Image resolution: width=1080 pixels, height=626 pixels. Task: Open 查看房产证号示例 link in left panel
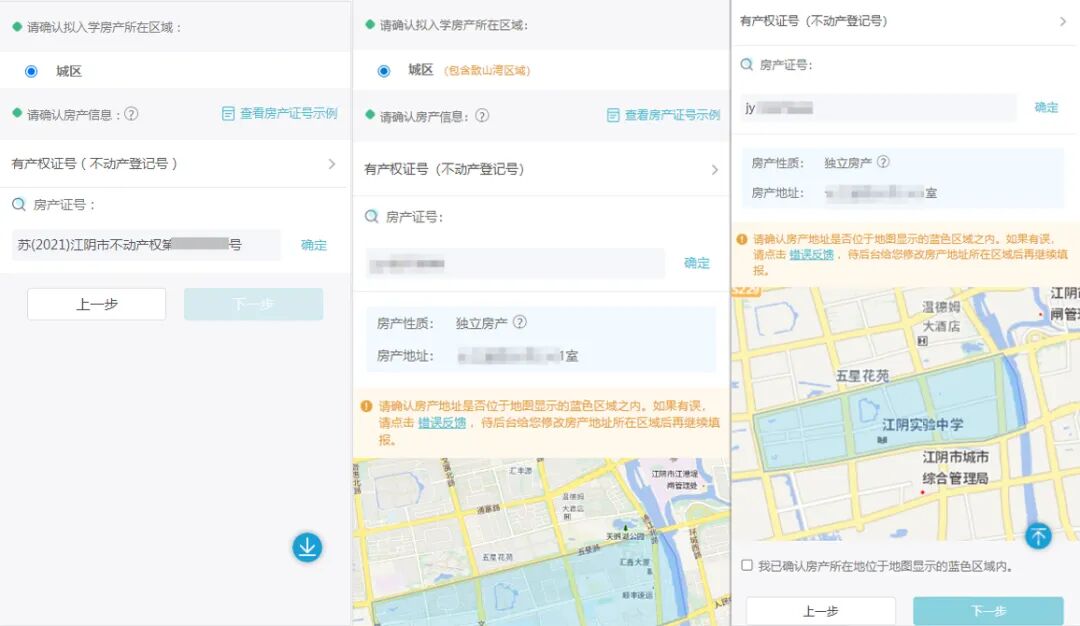pyautogui.click(x=288, y=114)
